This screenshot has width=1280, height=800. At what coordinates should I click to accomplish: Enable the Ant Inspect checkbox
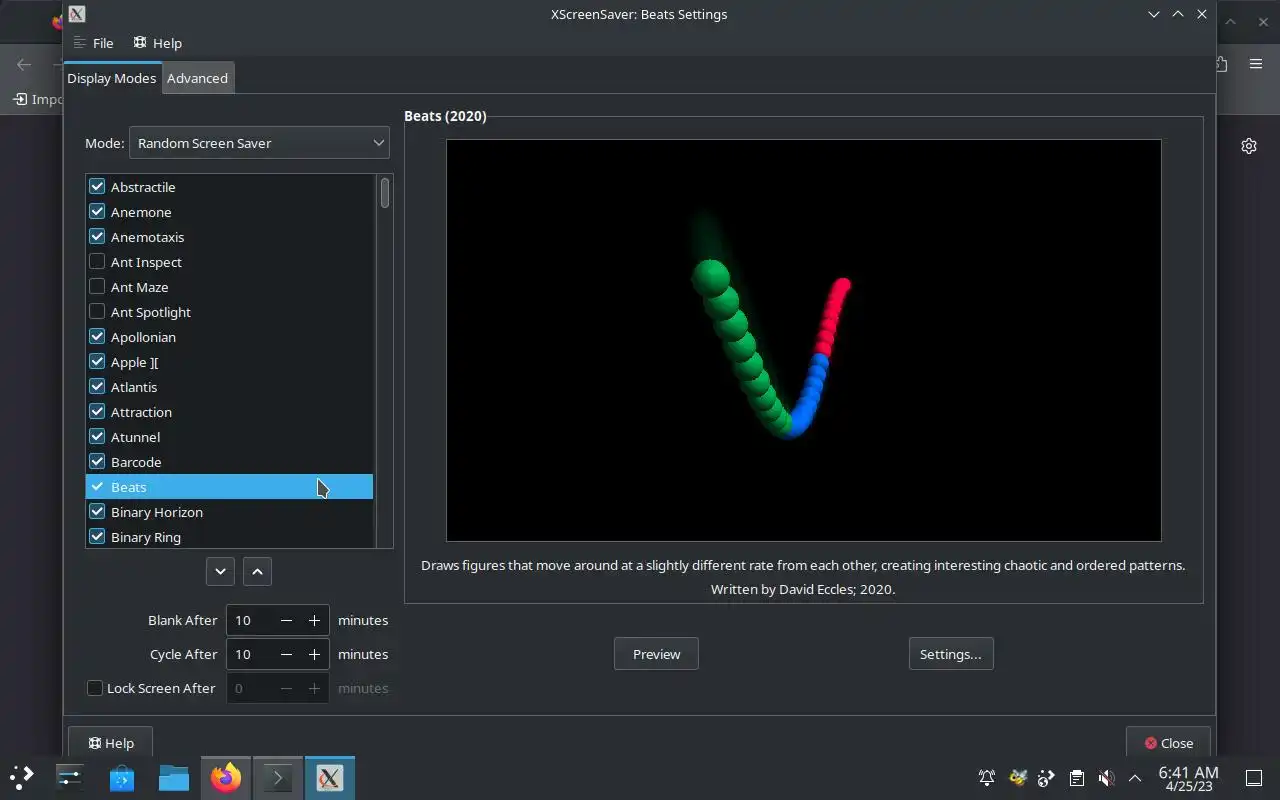point(97,261)
